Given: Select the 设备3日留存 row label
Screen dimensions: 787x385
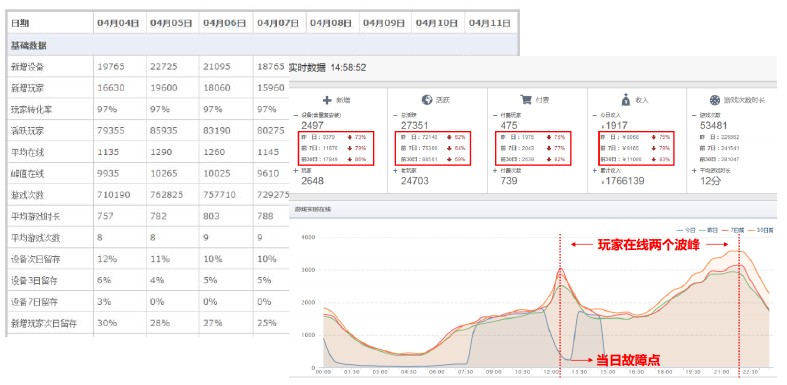Looking at the screenshot, I should 35,281.
